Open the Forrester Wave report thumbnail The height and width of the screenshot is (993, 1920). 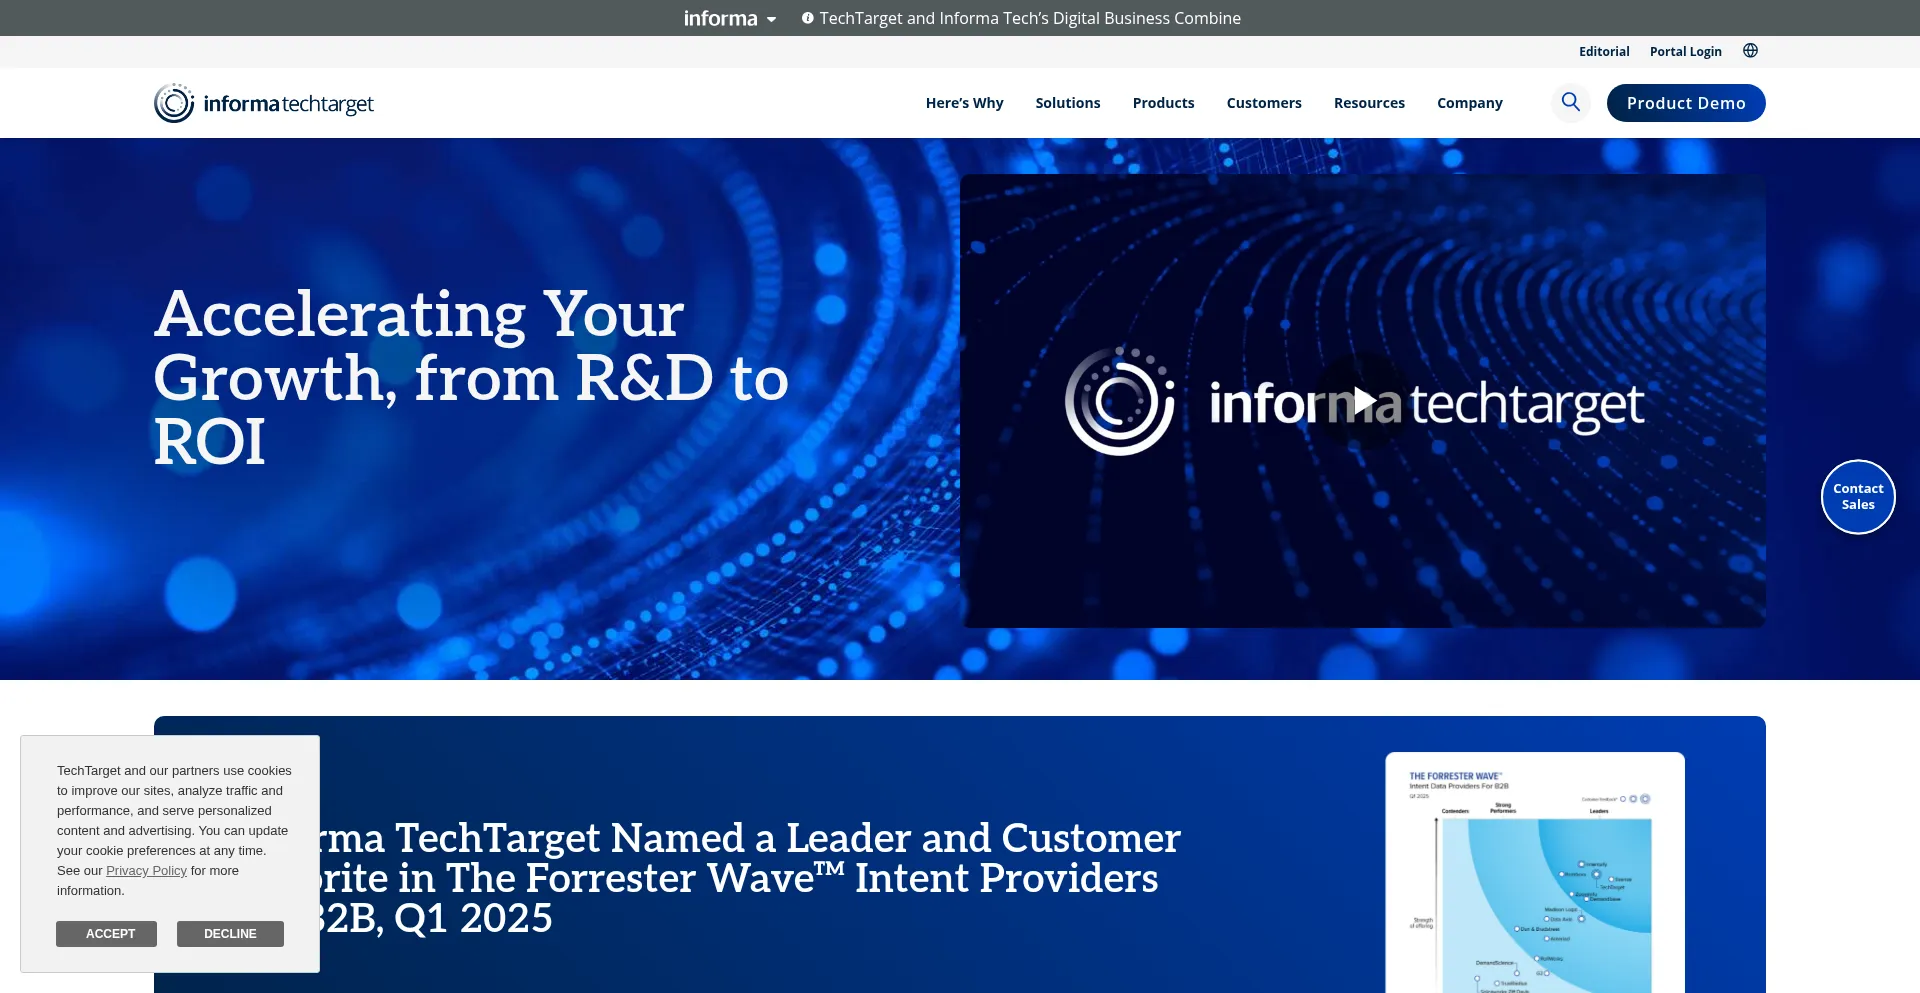pyautogui.click(x=1534, y=872)
